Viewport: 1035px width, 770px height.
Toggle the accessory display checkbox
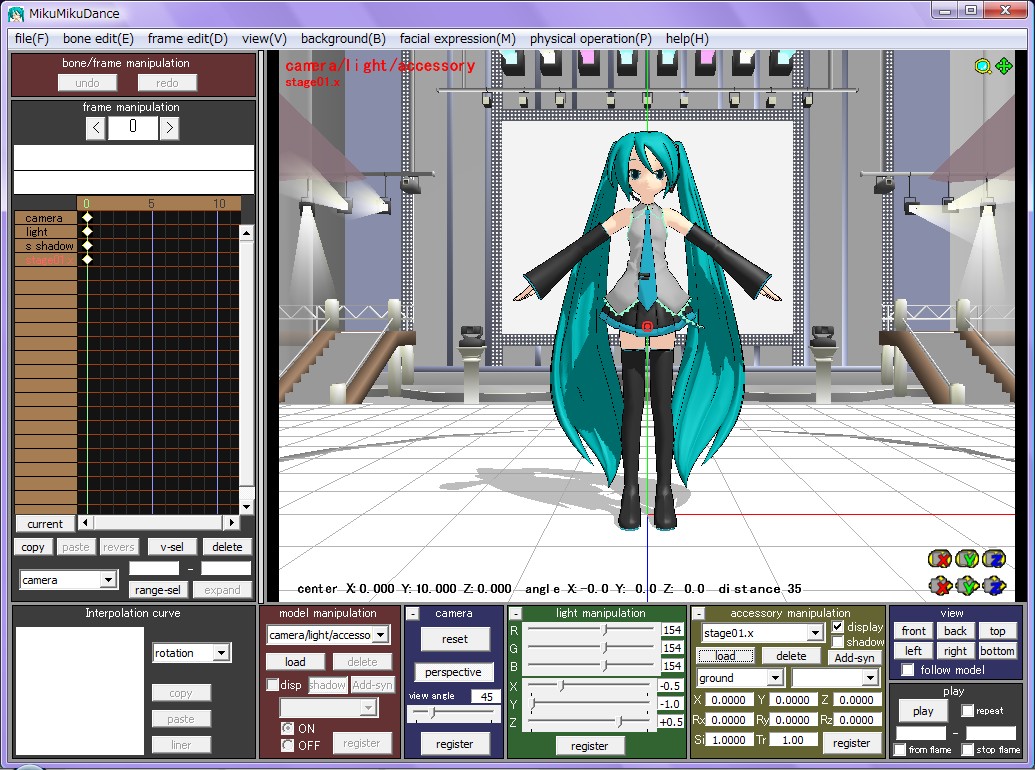point(838,626)
